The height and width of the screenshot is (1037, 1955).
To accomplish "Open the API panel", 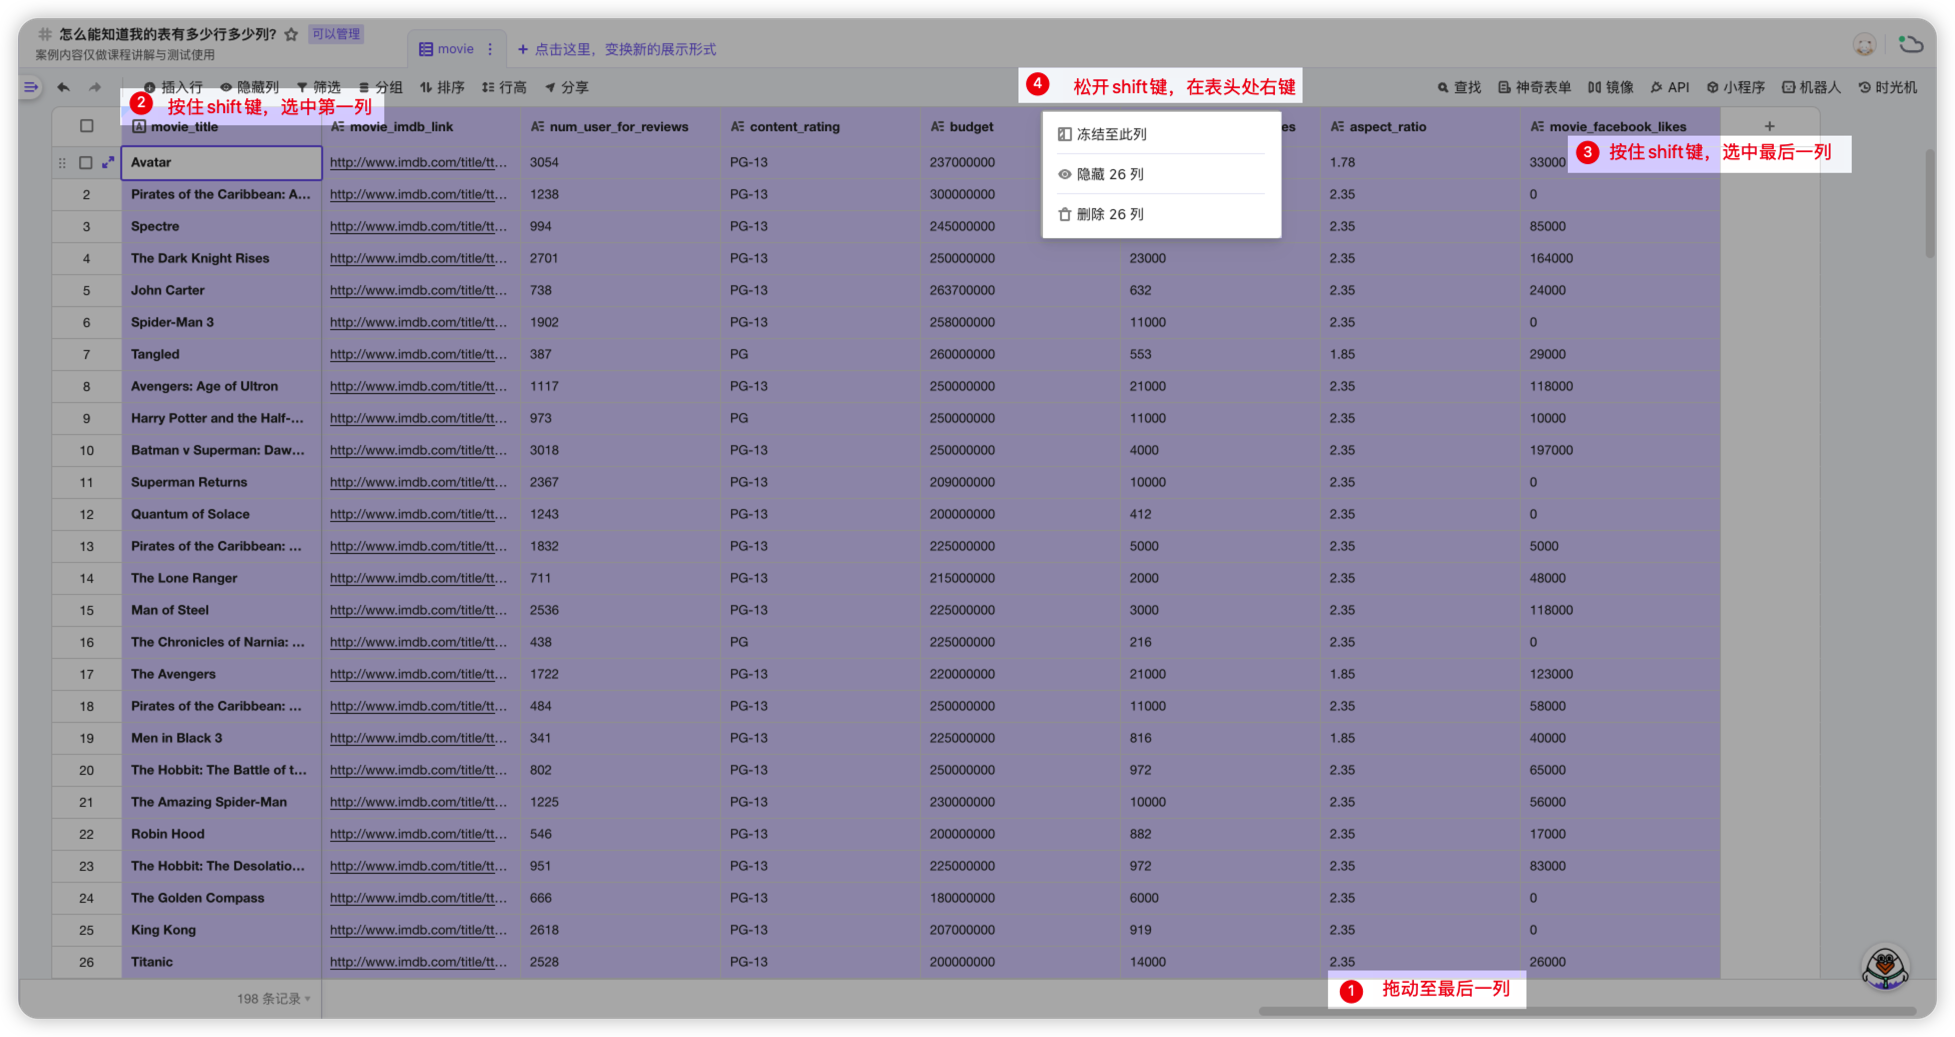I will click(x=1670, y=87).
